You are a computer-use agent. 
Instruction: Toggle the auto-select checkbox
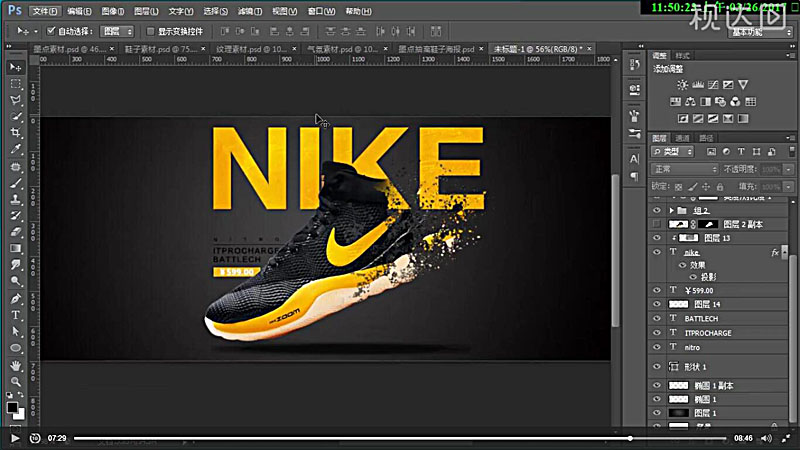51,31
